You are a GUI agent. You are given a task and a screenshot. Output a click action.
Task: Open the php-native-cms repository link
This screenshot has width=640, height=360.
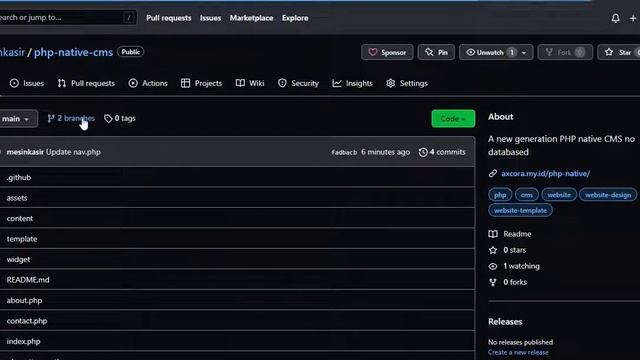coord(73,52)
